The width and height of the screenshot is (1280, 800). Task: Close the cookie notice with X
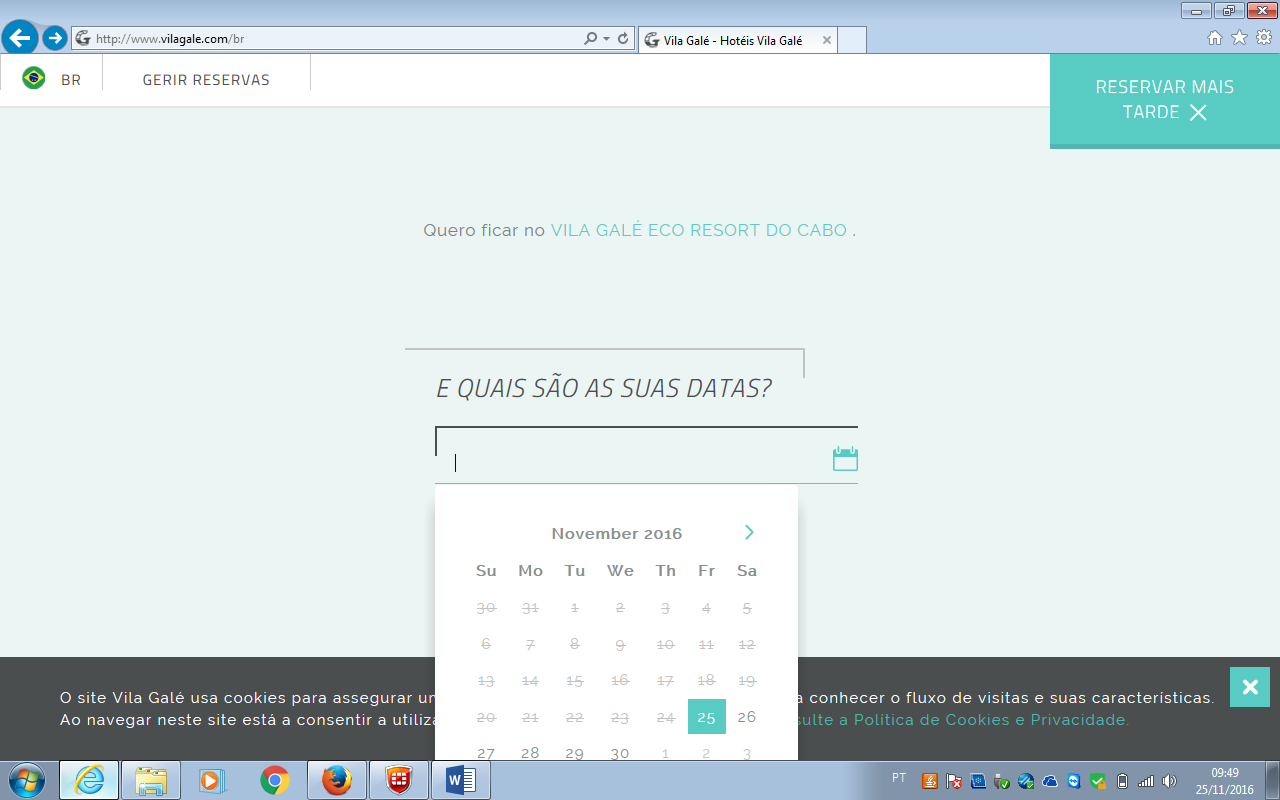[1250, 687]
